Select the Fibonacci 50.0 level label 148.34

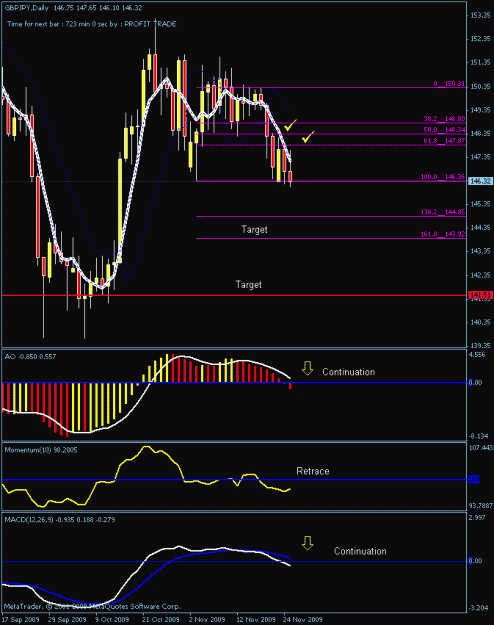tap(444, 130)
